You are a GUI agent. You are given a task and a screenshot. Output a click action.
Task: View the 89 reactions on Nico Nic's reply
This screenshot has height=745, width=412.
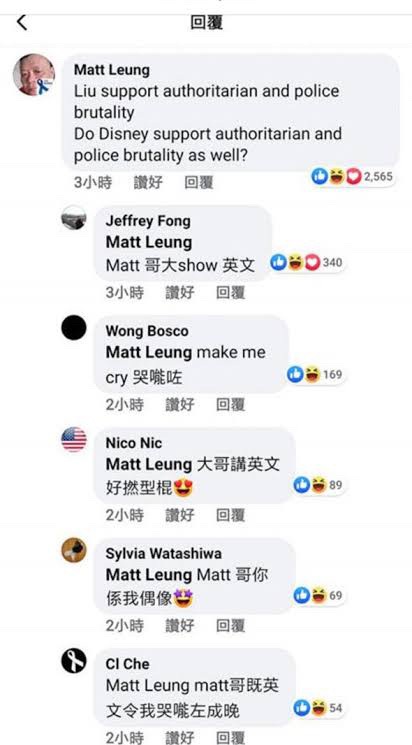click(x=318, y=485)
